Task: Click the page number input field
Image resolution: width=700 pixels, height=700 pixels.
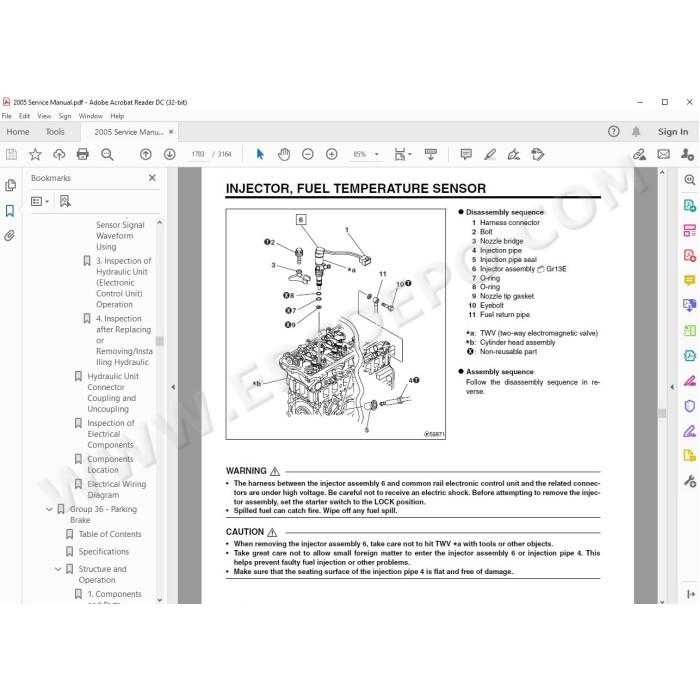Action: (198, 154)
